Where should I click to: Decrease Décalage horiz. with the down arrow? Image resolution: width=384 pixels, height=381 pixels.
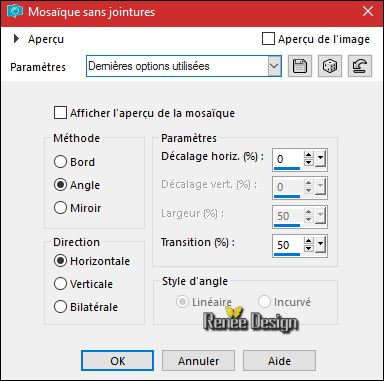[309, 163]
